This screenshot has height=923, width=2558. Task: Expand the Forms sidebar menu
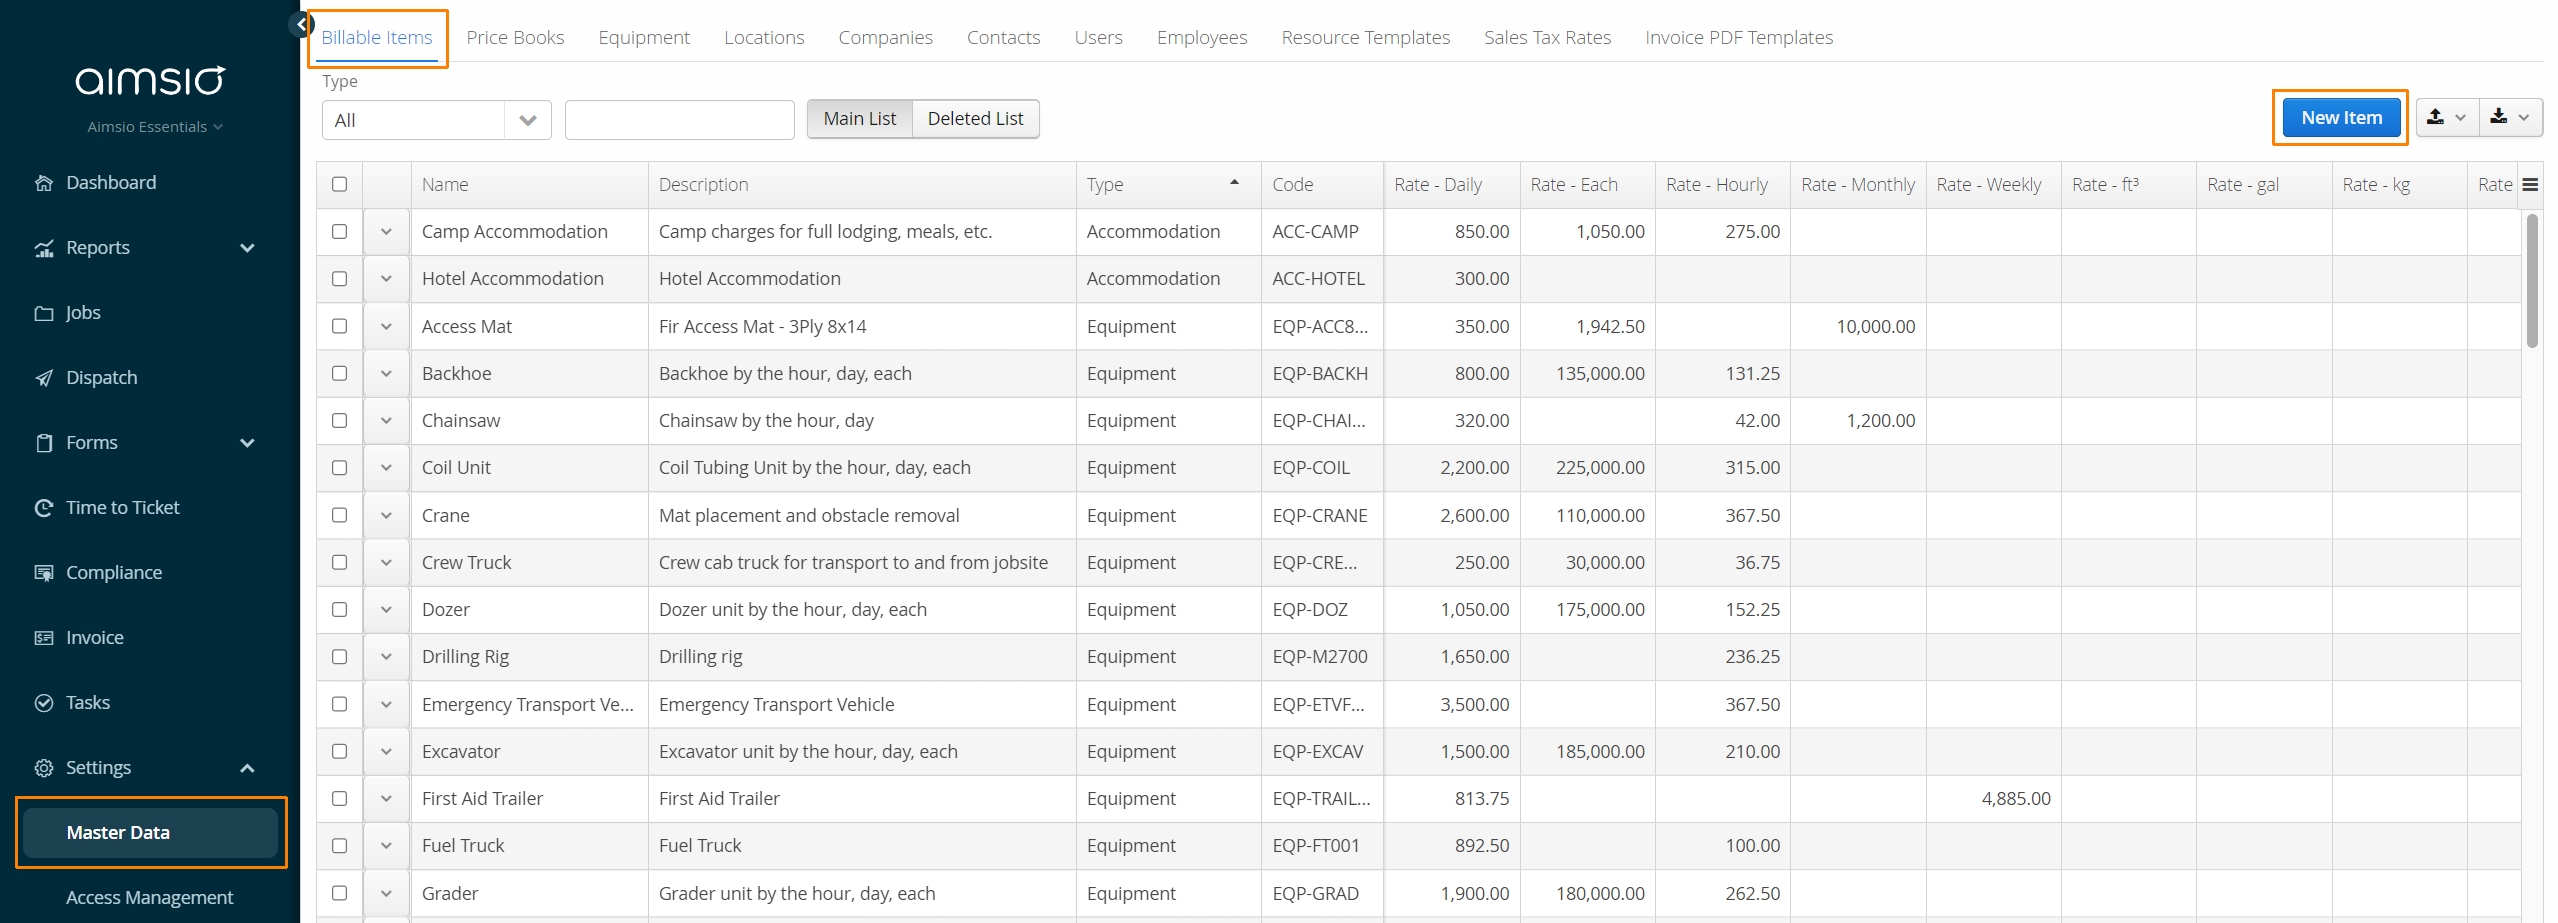pyautogui.click(x=248, y=443)
